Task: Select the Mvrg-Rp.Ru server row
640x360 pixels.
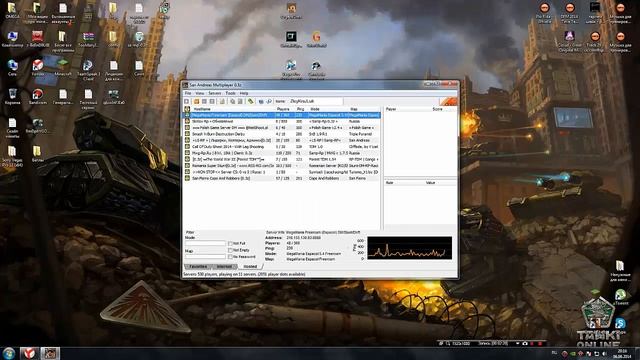Action: click(282, 153)
